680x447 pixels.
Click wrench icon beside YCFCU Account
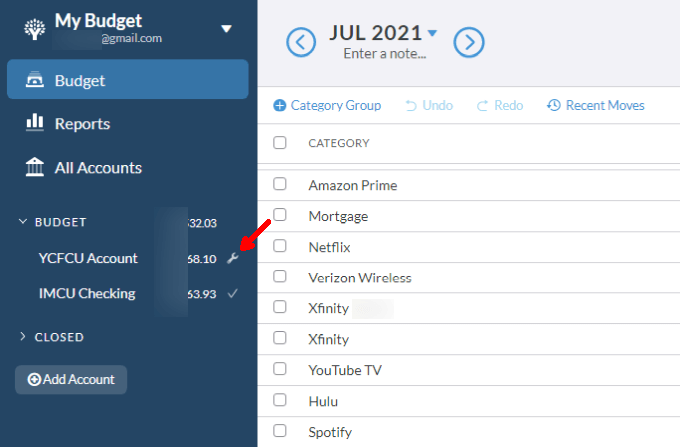[232, 259]
